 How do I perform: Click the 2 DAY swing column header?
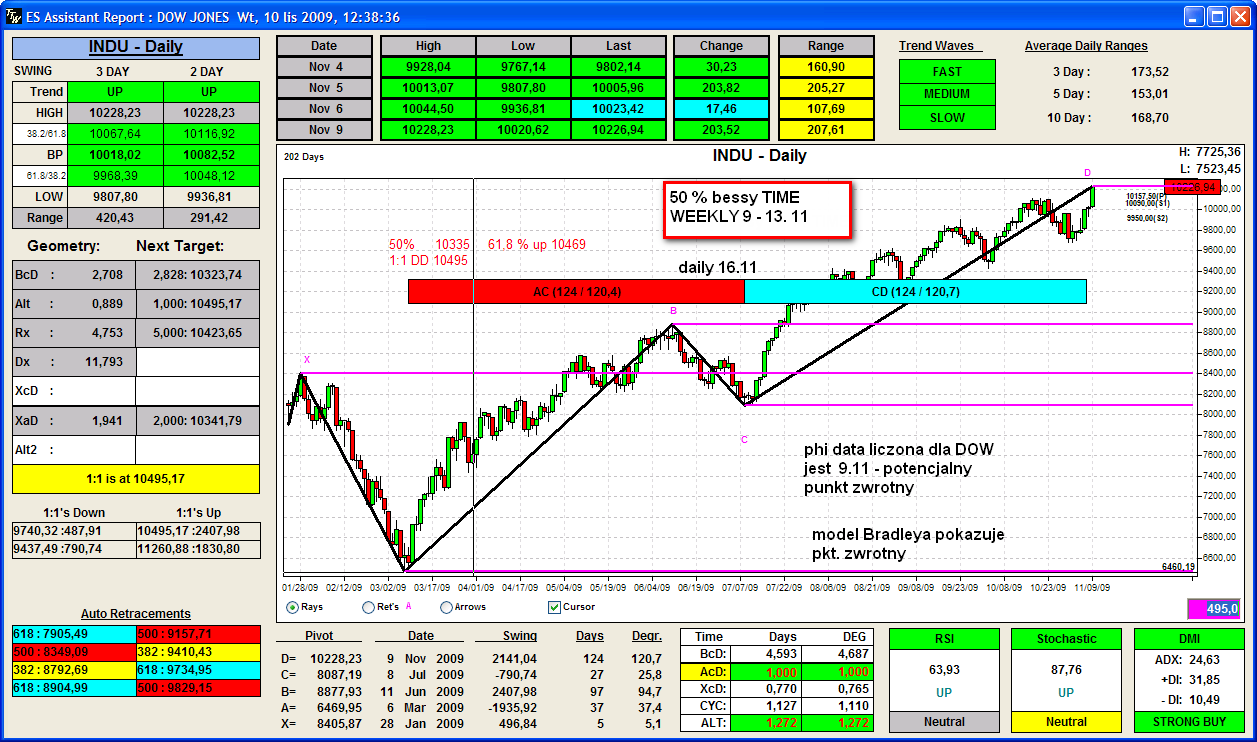206,71
